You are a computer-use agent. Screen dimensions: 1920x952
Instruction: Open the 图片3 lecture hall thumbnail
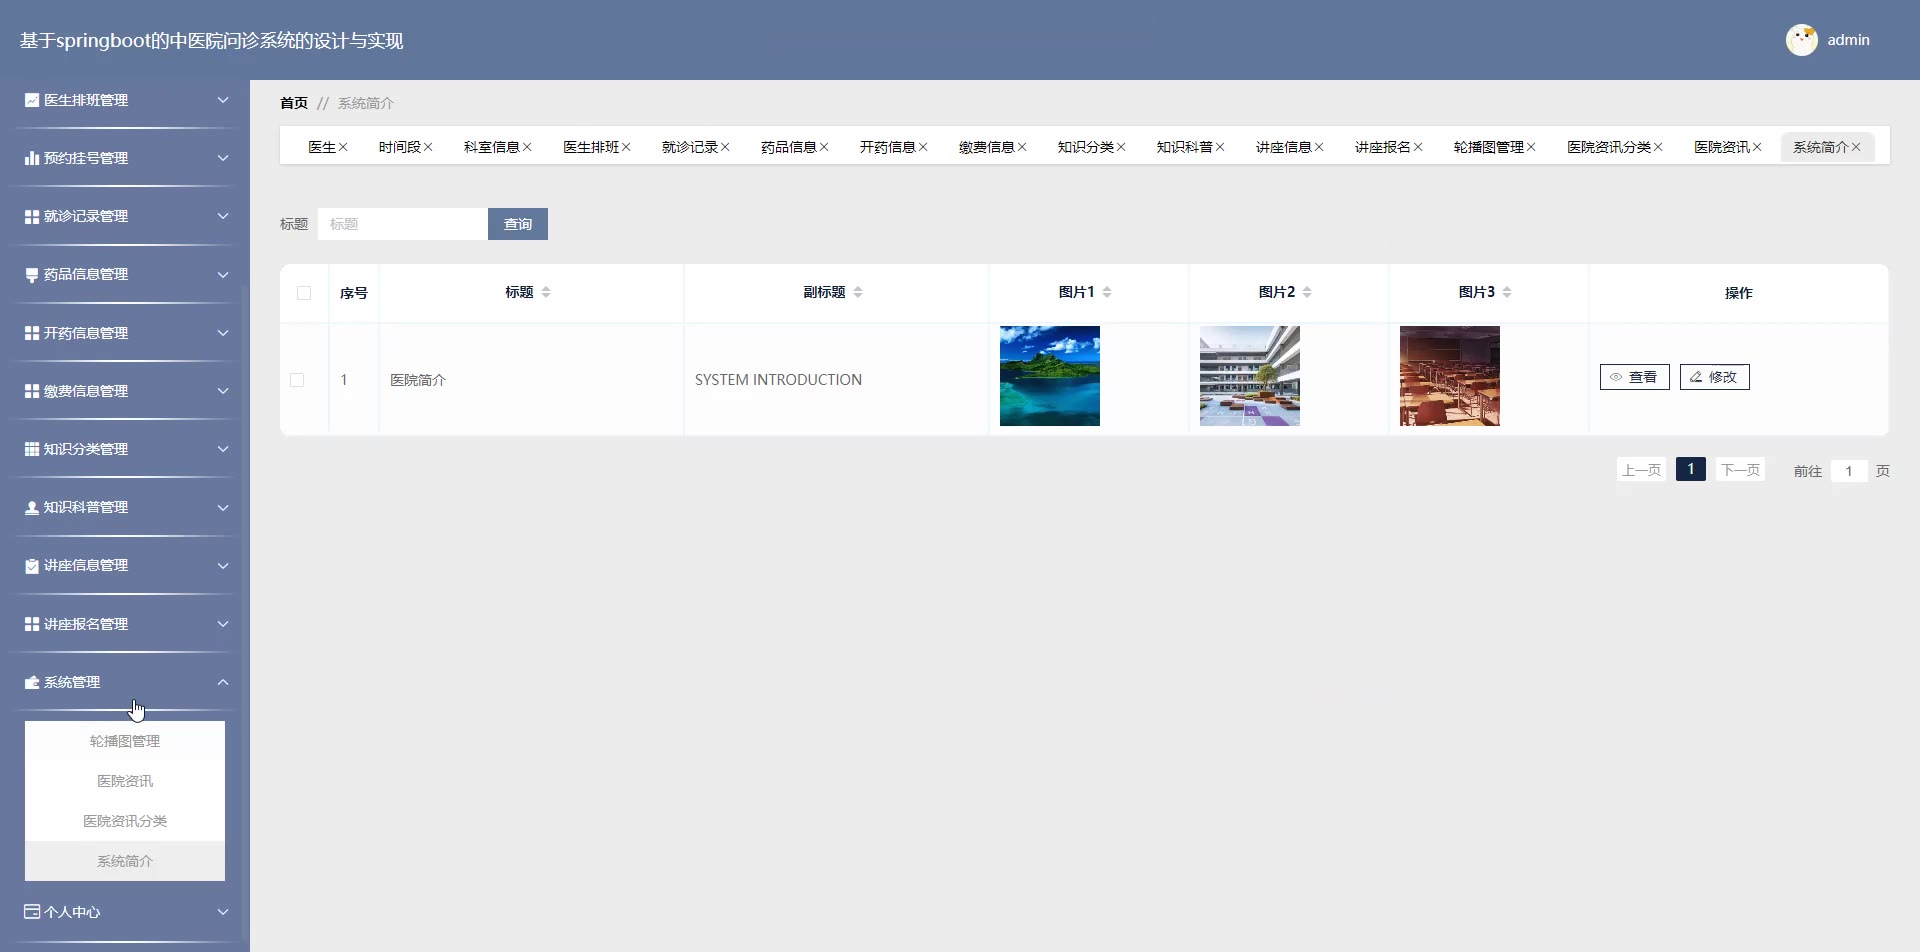tap(1450, 376)
